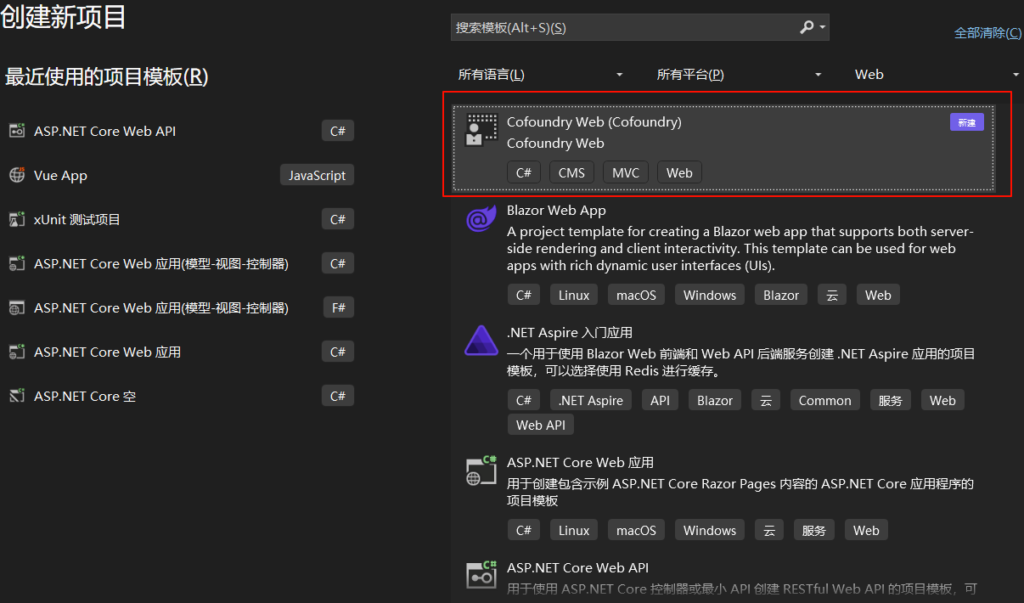Select the Cofoundry Web (Cofoundry) template

tap(724, 148)
